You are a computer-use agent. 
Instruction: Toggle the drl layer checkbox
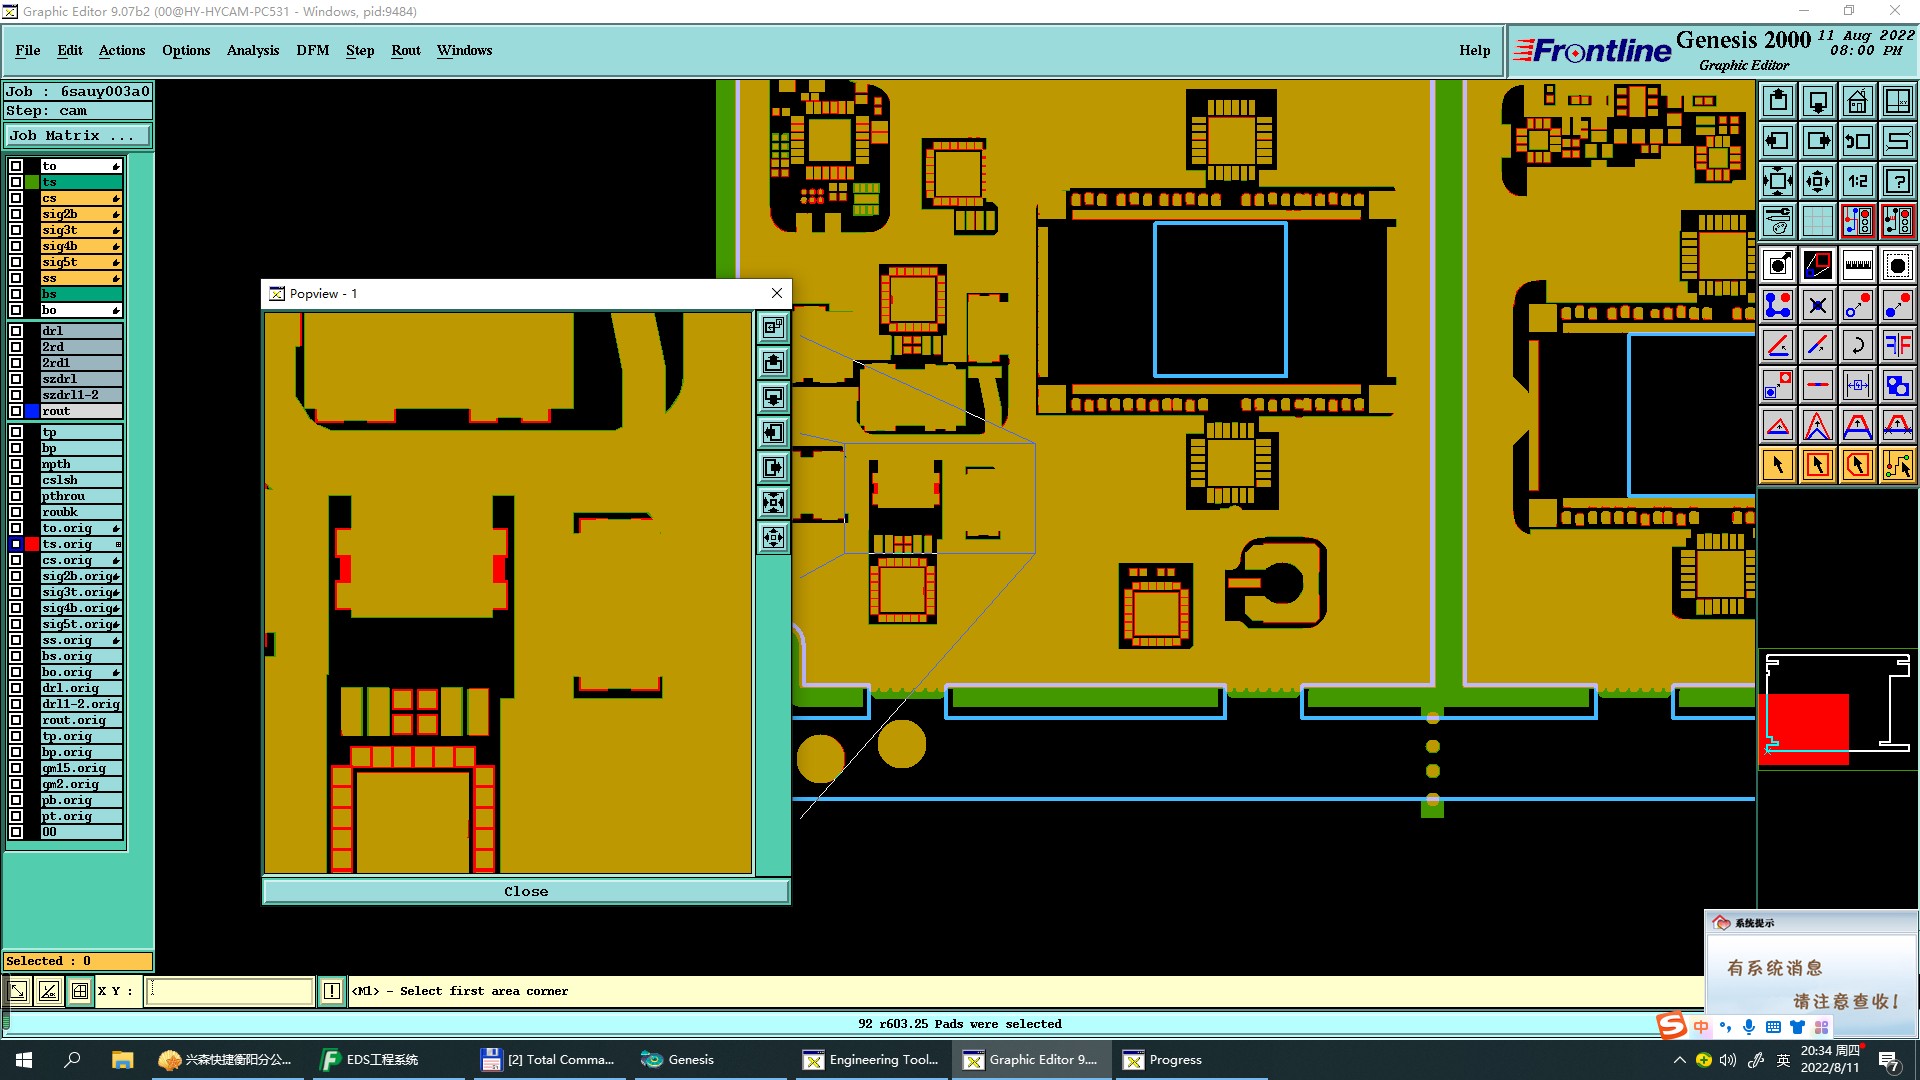16,331
